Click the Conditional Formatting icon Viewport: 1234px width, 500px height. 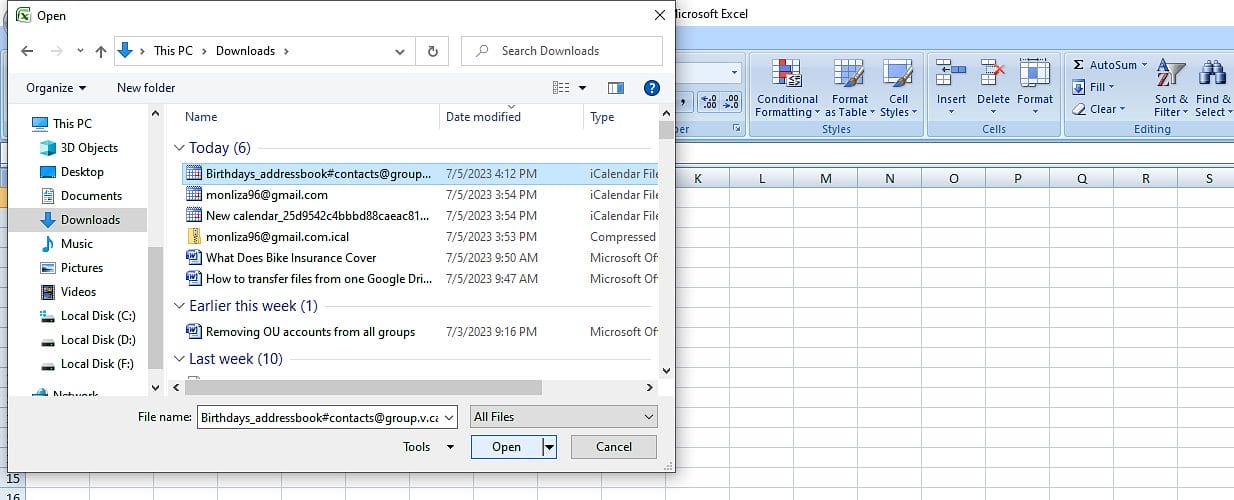pos(787,74)
